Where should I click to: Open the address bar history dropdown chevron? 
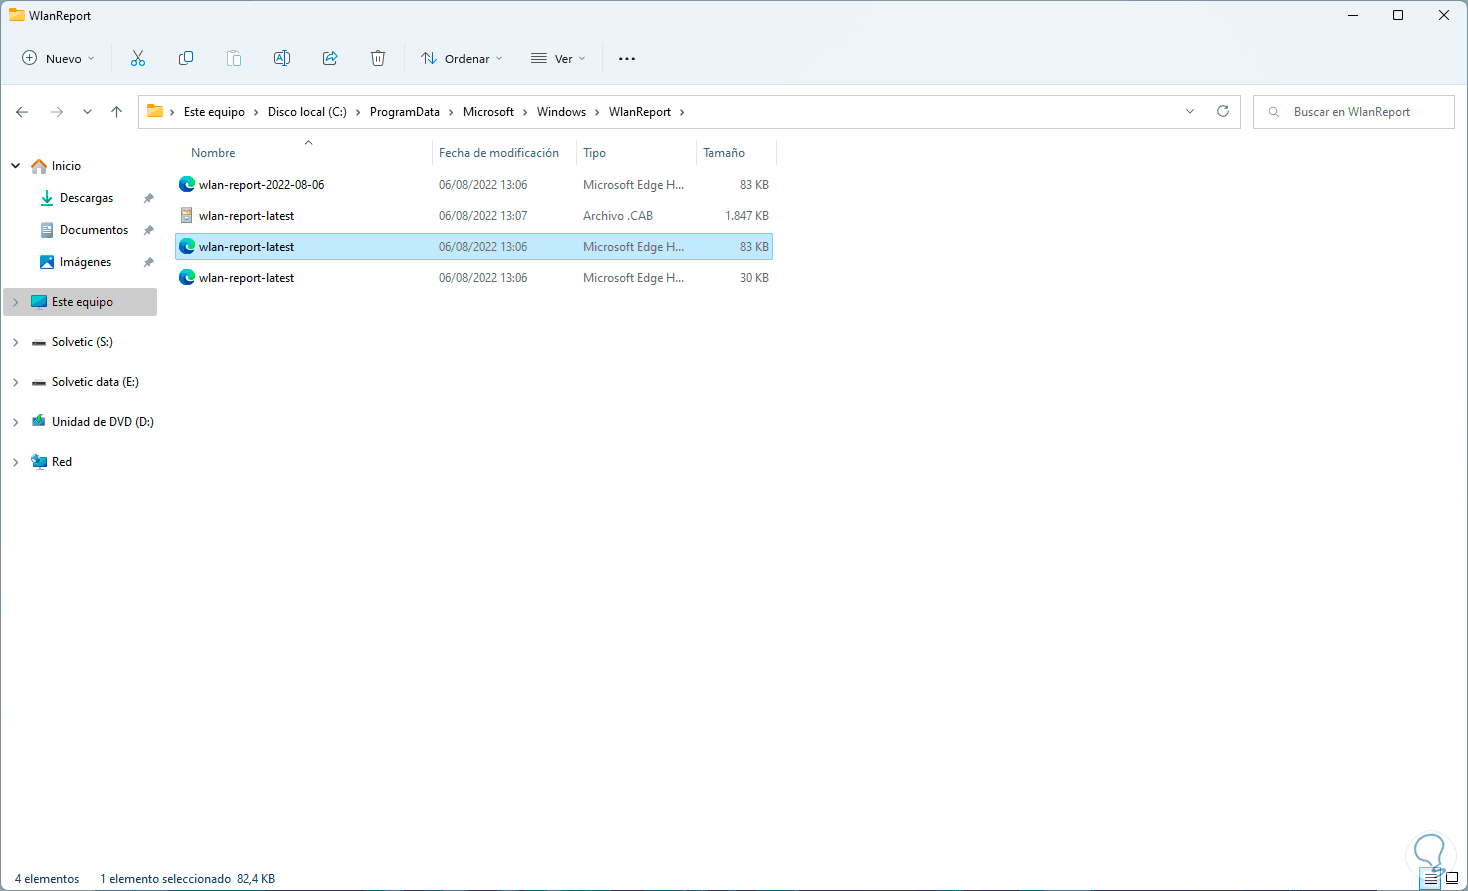click(1190, 111)
